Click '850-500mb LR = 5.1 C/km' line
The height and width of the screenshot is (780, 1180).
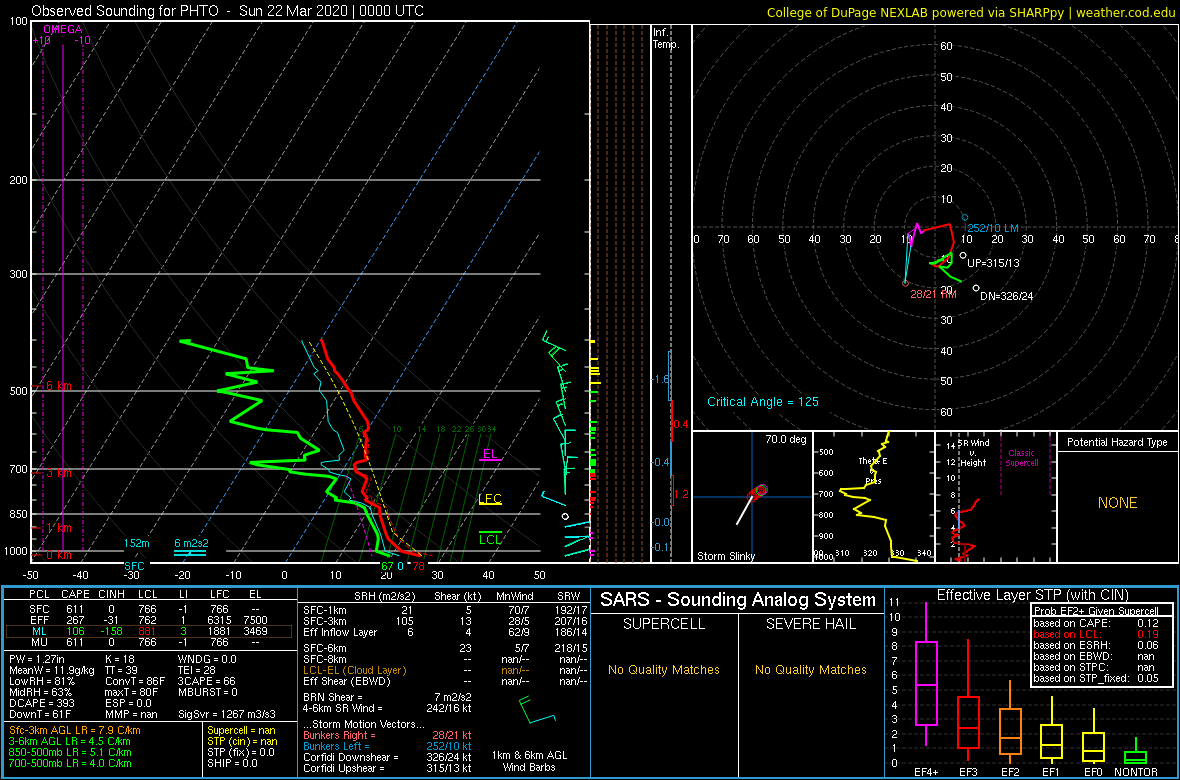click(70, 751)
